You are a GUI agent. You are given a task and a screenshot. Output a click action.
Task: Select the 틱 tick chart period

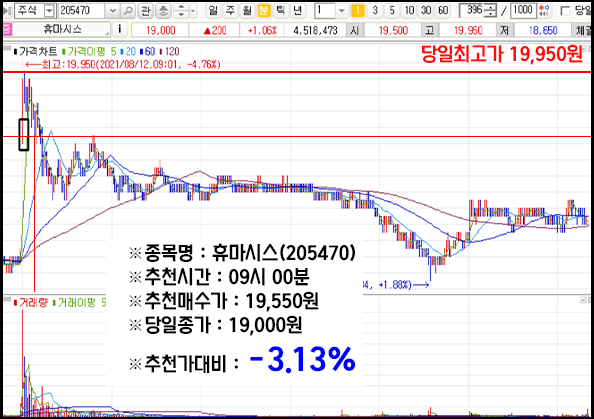280,10
